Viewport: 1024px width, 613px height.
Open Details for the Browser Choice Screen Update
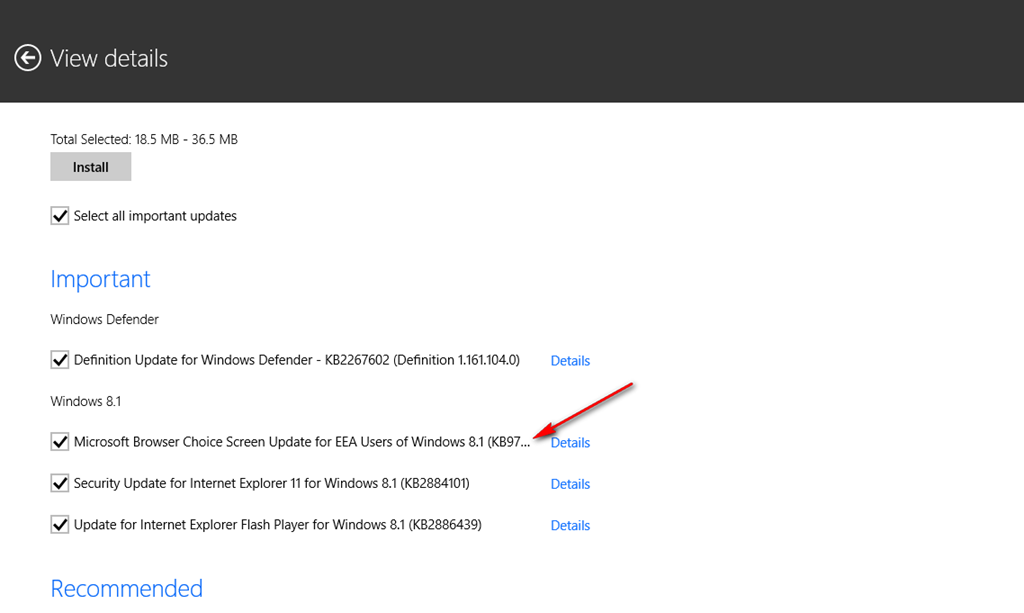tap(570, 443)
